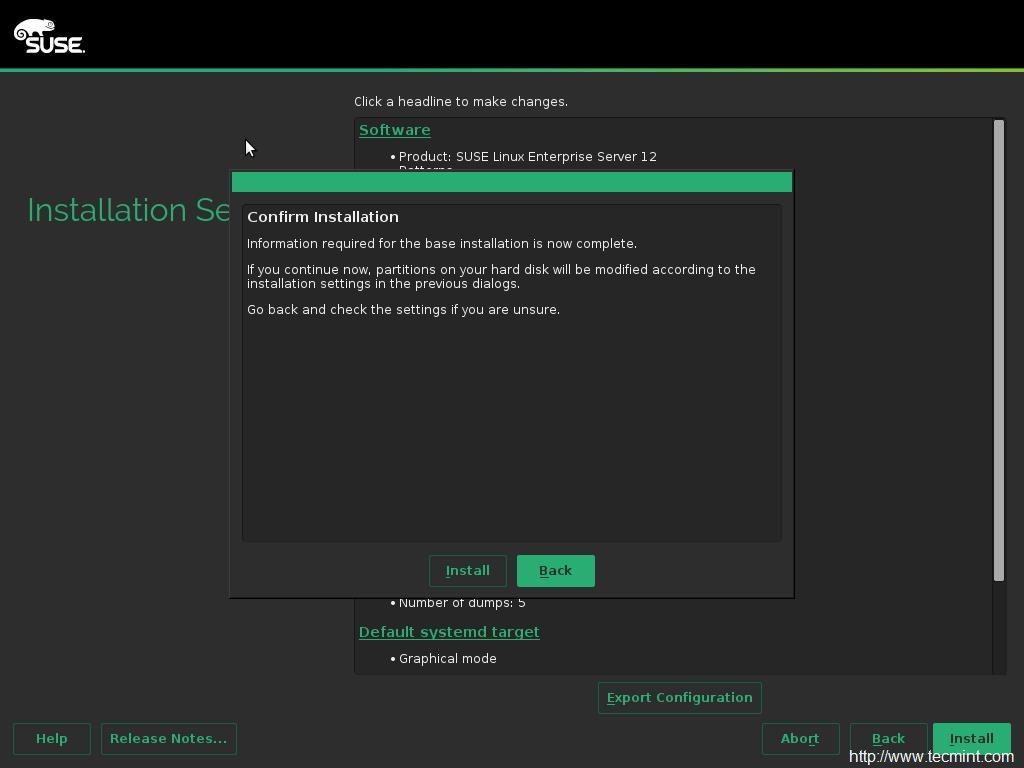Click the green dialog title bar

pos(511,182)
